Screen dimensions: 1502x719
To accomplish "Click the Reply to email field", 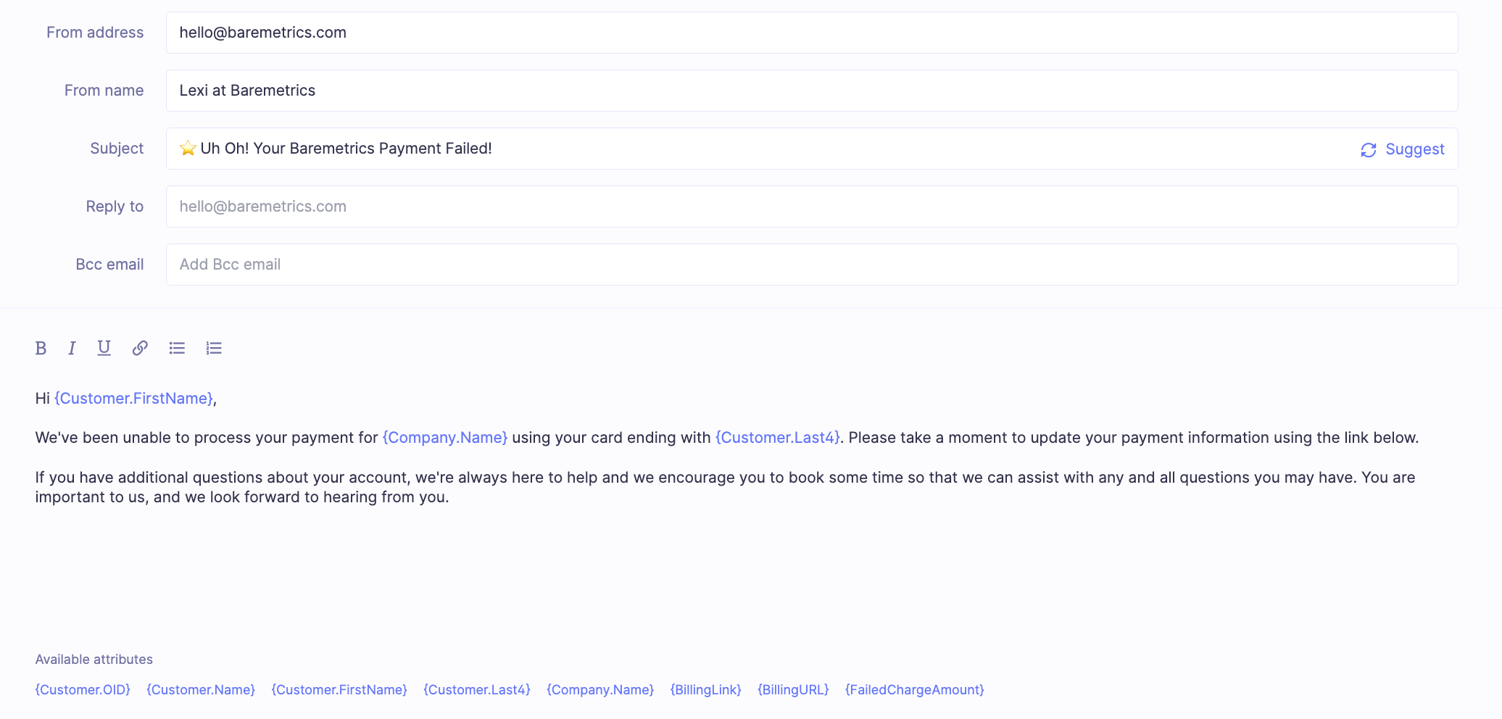I will [810, 207].
